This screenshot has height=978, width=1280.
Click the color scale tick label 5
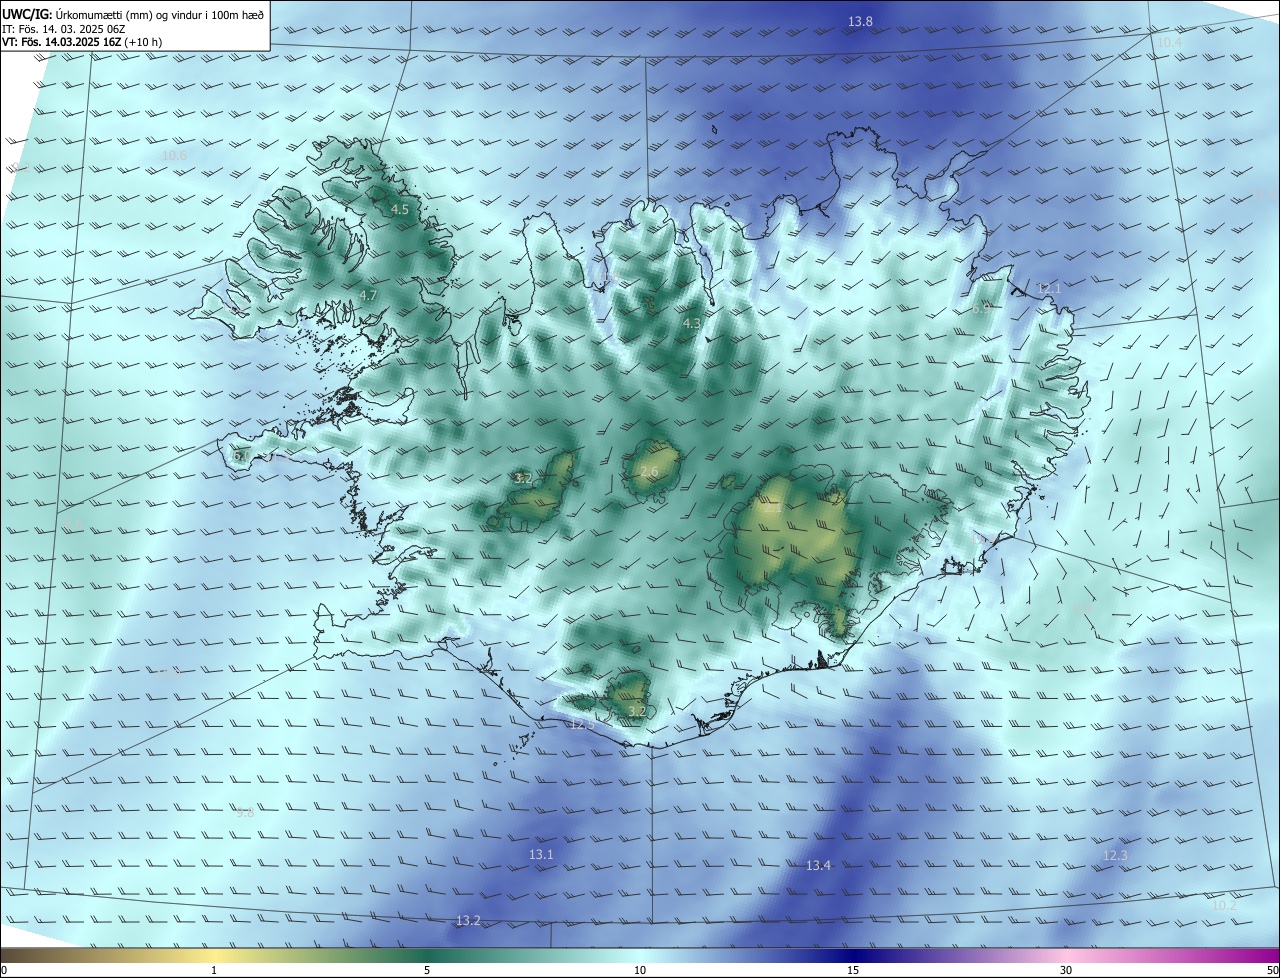(427, 970)
